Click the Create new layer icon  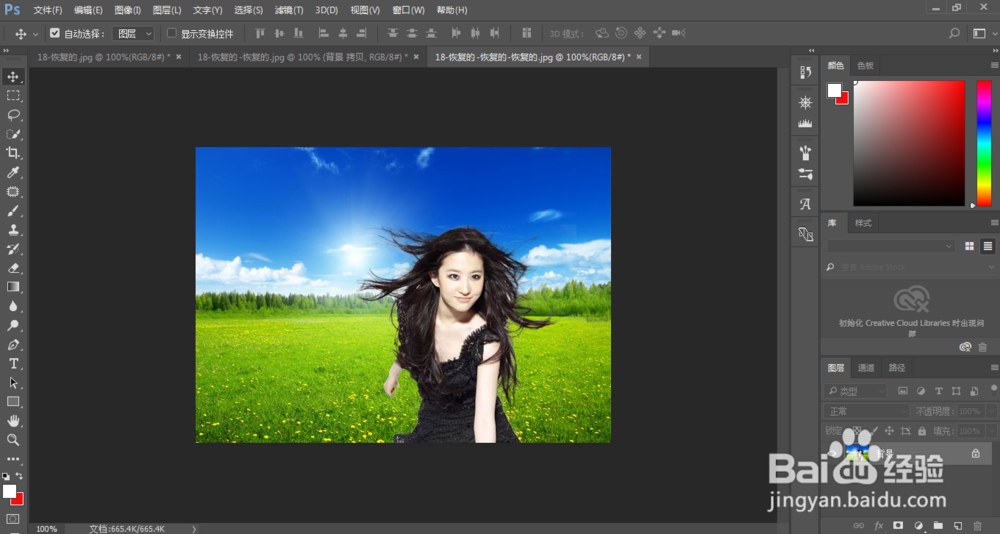coord(957,525)
